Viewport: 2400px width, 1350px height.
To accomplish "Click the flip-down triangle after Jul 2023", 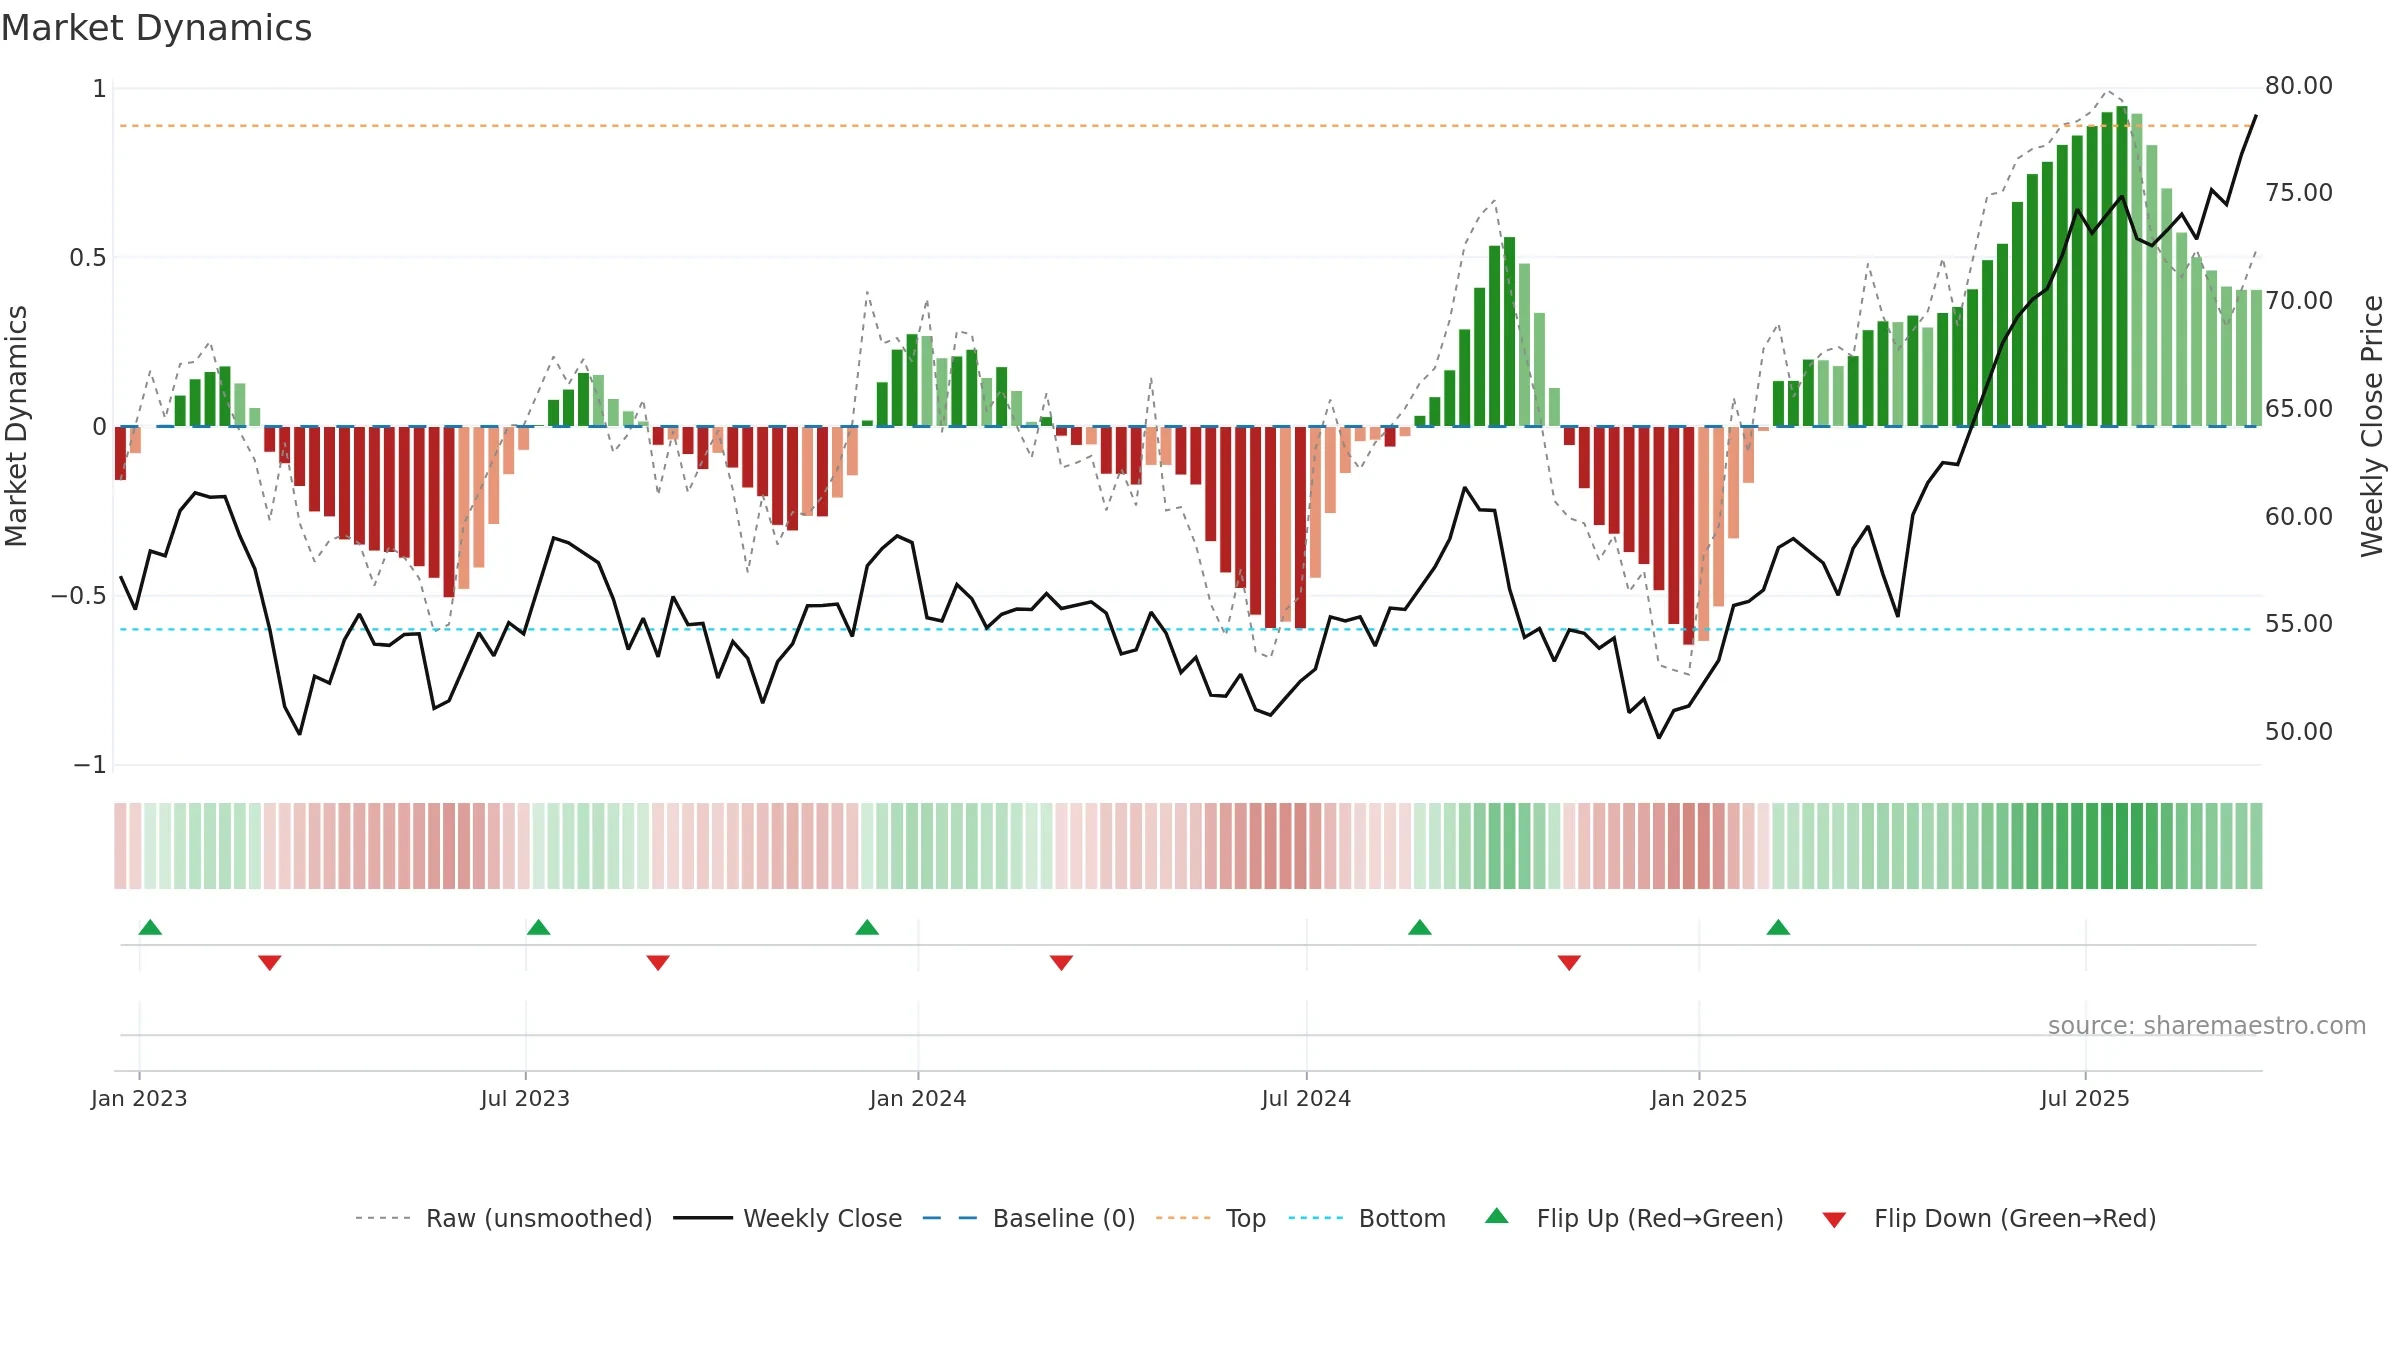I will pyautogui.click(x=658, y=963).
